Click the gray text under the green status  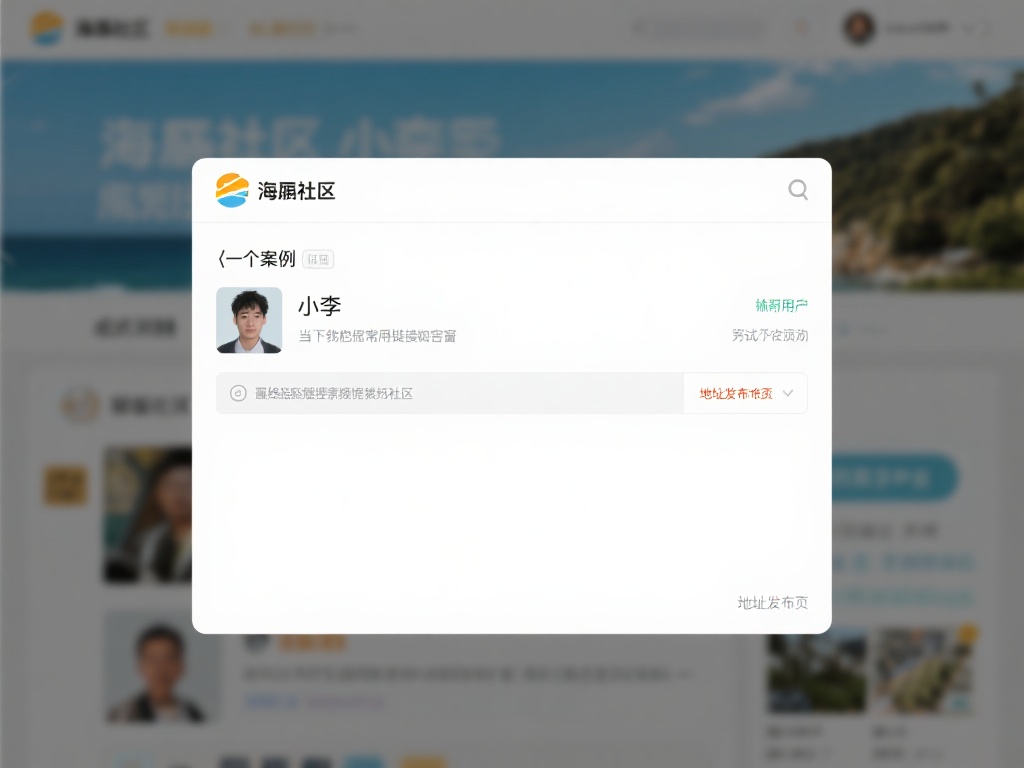[770, 335]
